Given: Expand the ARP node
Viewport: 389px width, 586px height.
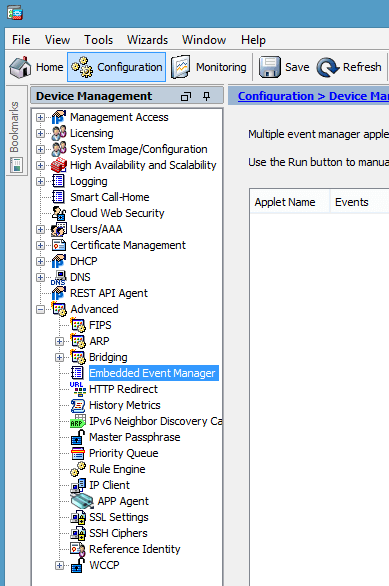Looking at the screenshot, I should click(x=59, y=341).
